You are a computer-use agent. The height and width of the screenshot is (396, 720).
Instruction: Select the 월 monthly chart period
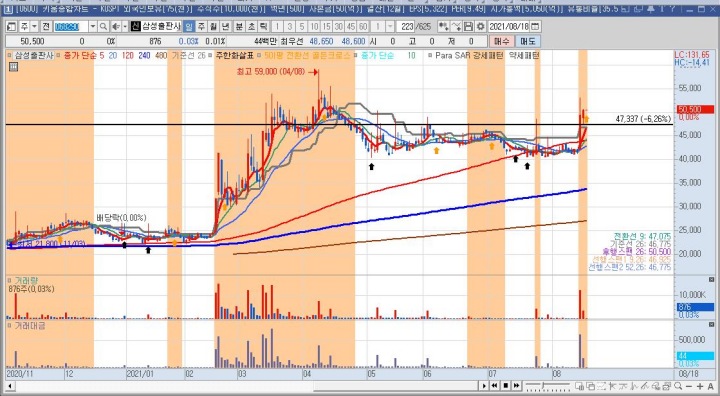pyautogui.click(x=214, y=27)
